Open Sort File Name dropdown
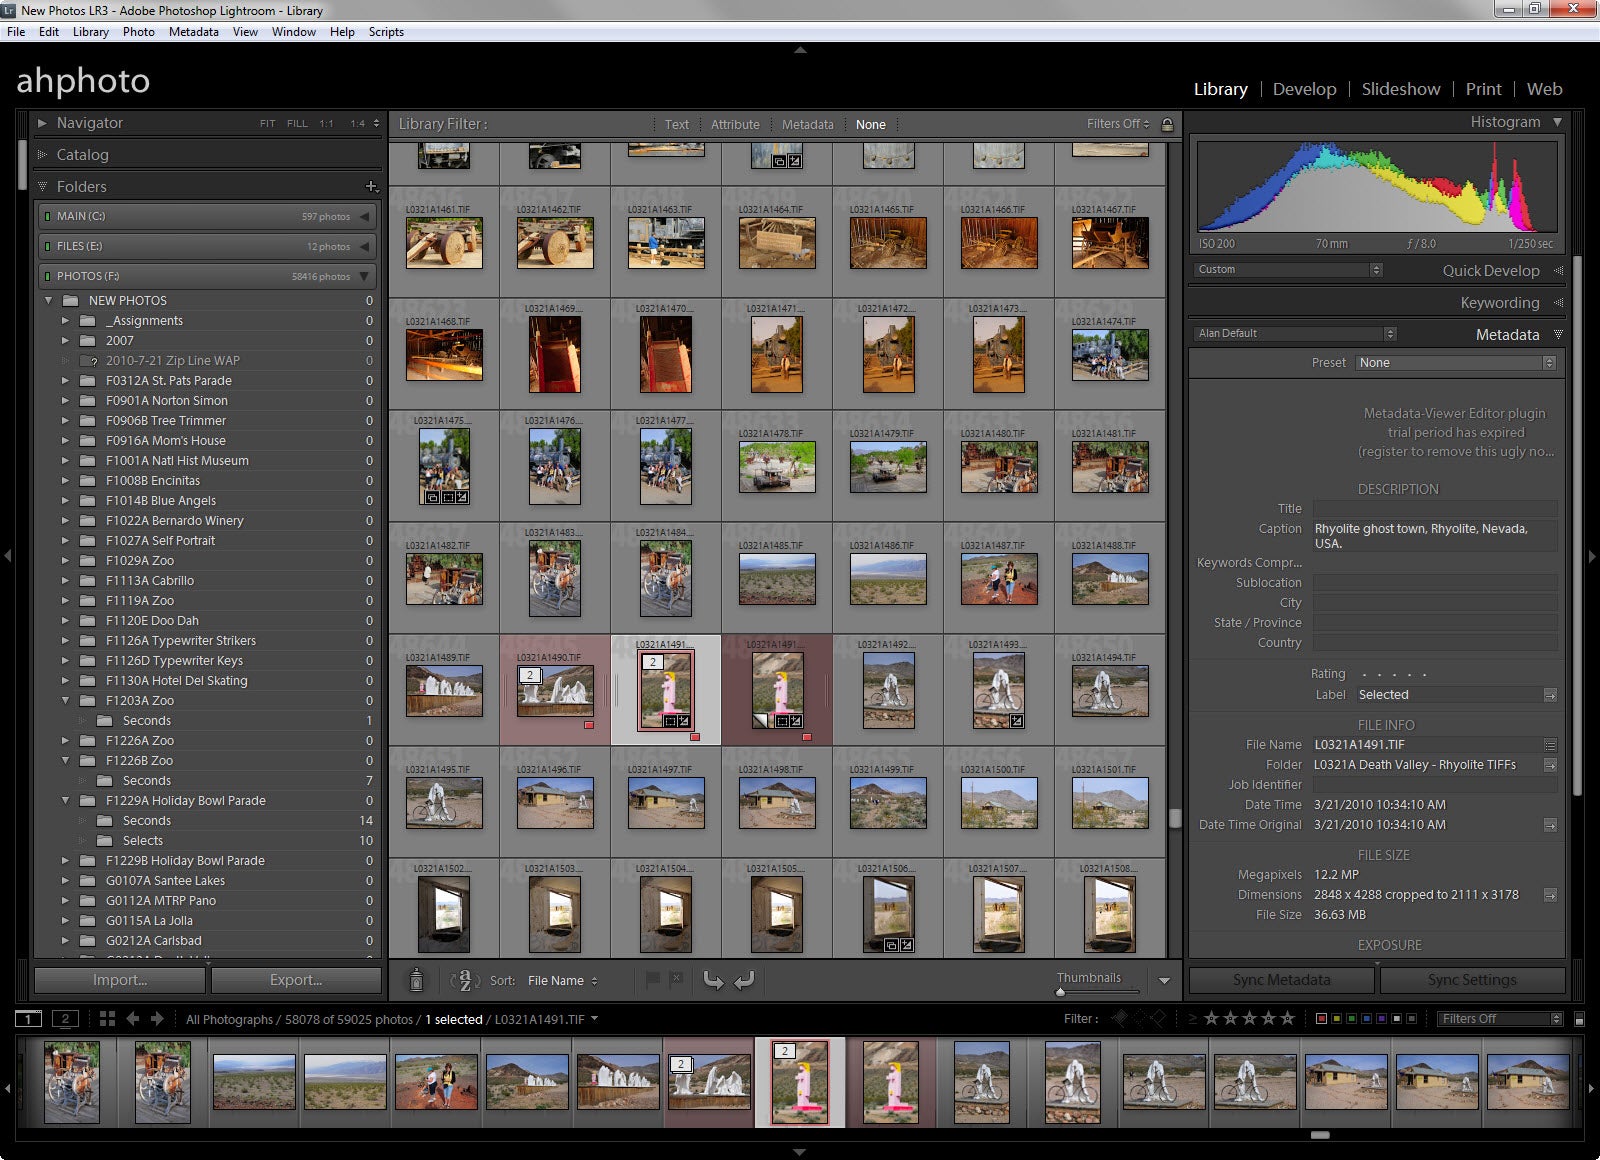Screen dimensions: 1600x1160 (562, 981)
